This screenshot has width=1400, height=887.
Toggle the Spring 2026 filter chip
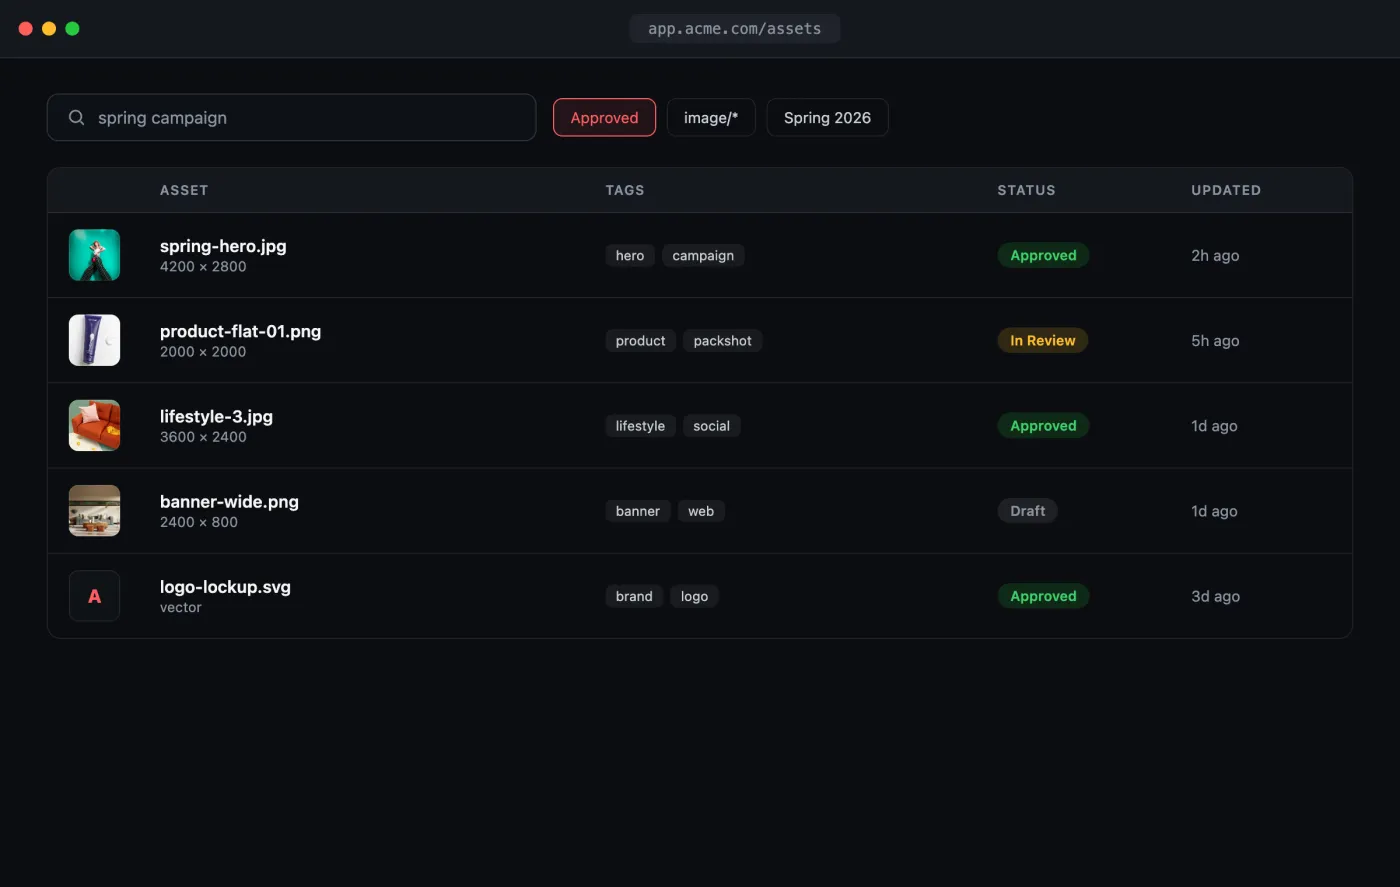[827, 118]
